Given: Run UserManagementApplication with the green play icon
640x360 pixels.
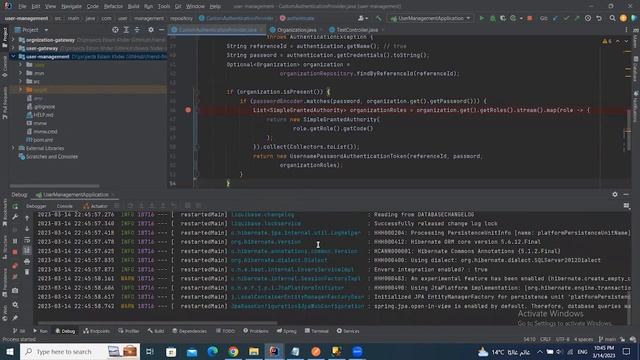Looking at the screenshot, I should point(482,18).
